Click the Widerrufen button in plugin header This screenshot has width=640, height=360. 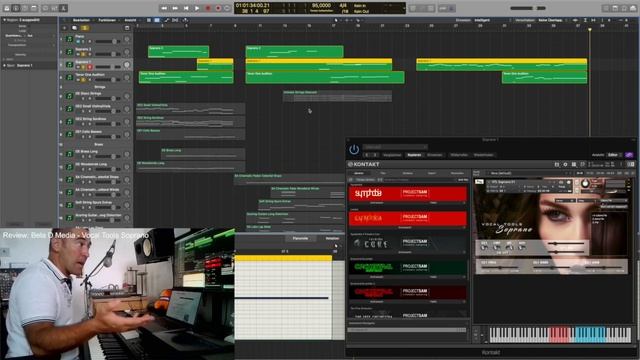pyautogui.click(x=459, y=155)
